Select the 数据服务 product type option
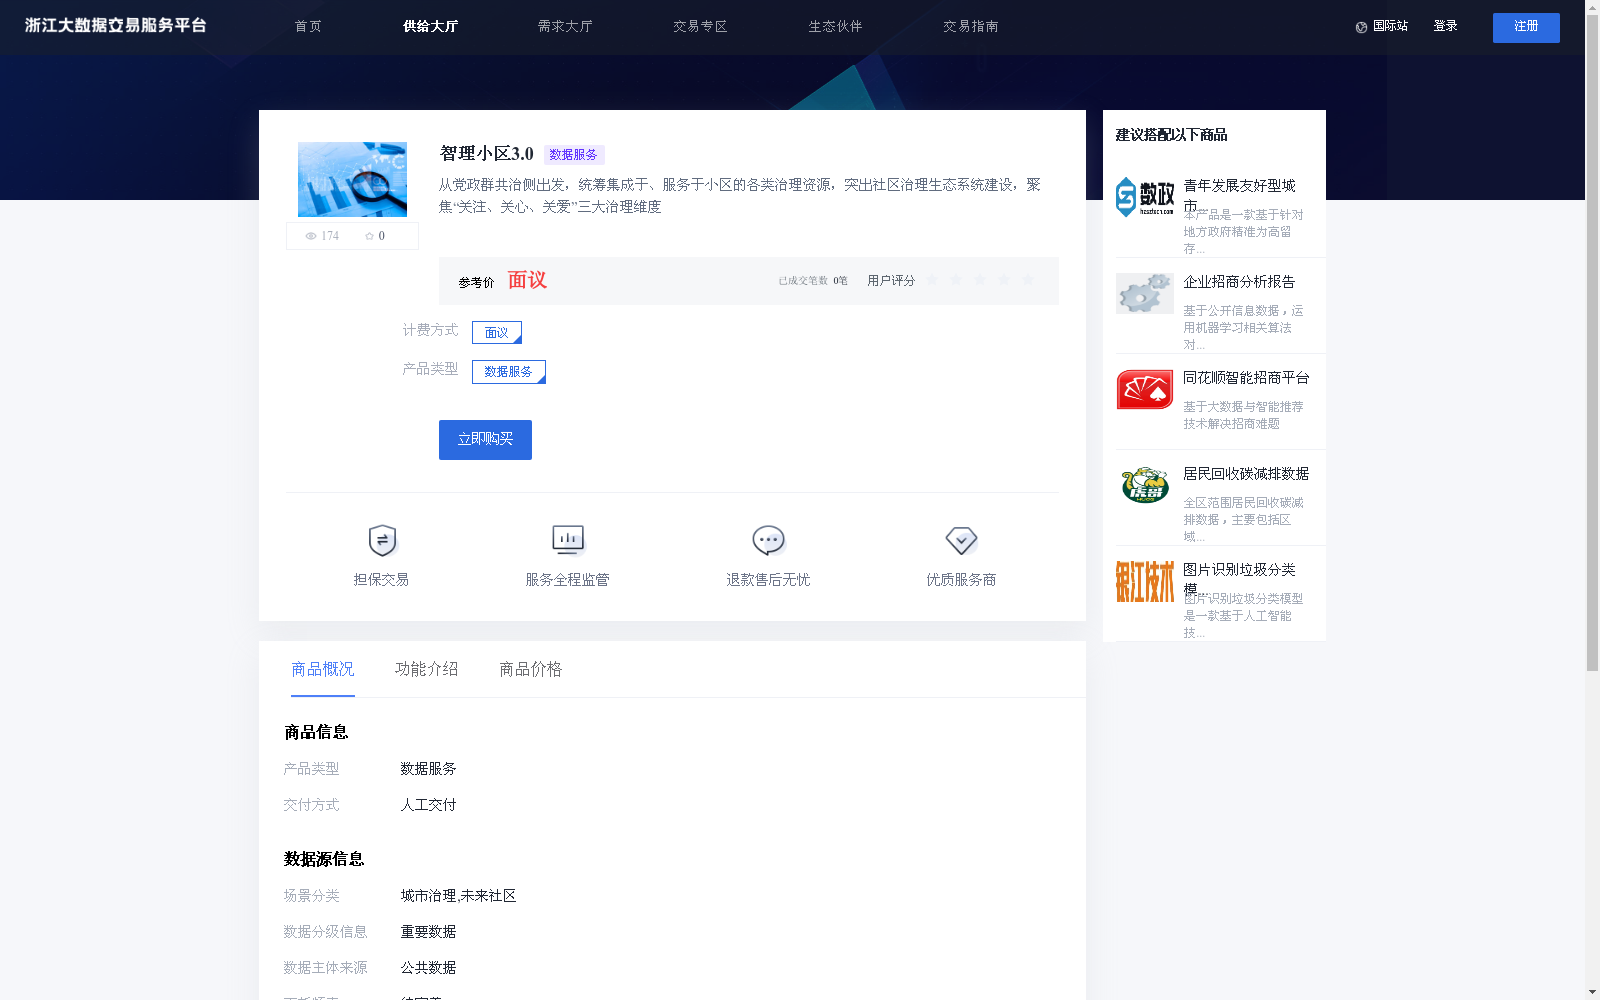This screenshot has width=1600, height=1000. (509, 372)
